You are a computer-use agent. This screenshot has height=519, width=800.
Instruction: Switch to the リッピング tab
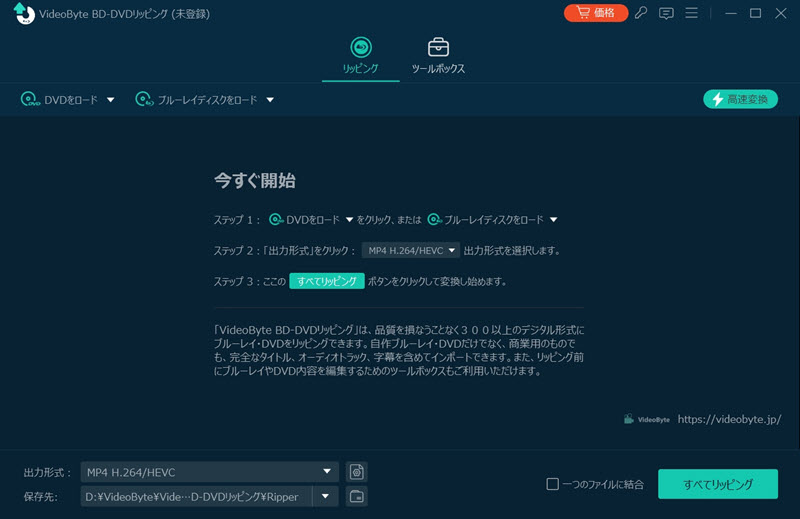point(360,56)
